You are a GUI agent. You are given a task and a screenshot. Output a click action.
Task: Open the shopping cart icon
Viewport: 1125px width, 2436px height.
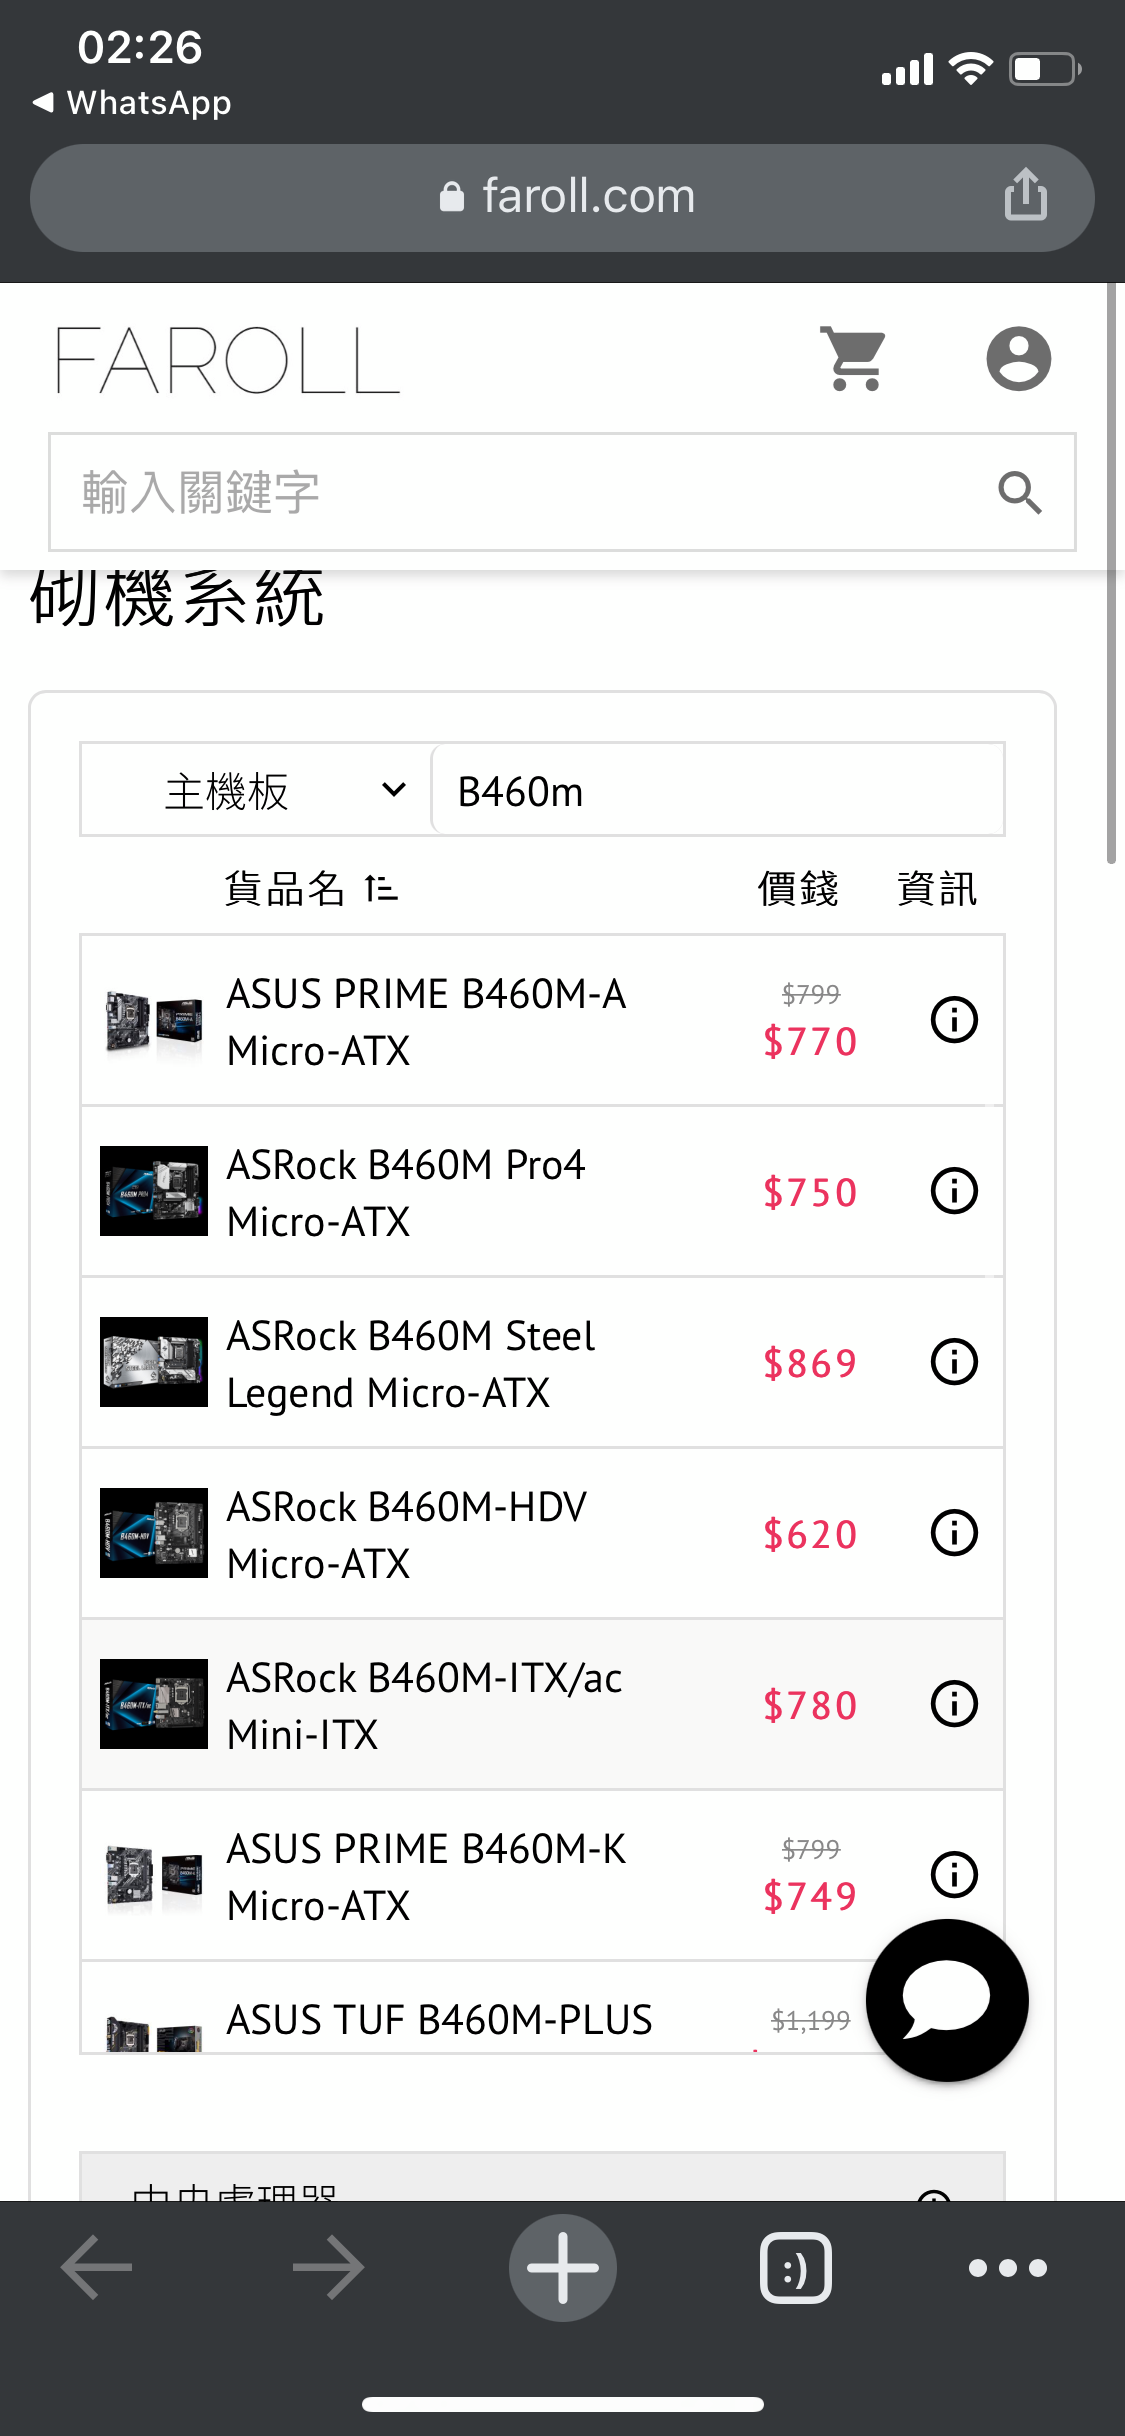click(x=853, y=358)
